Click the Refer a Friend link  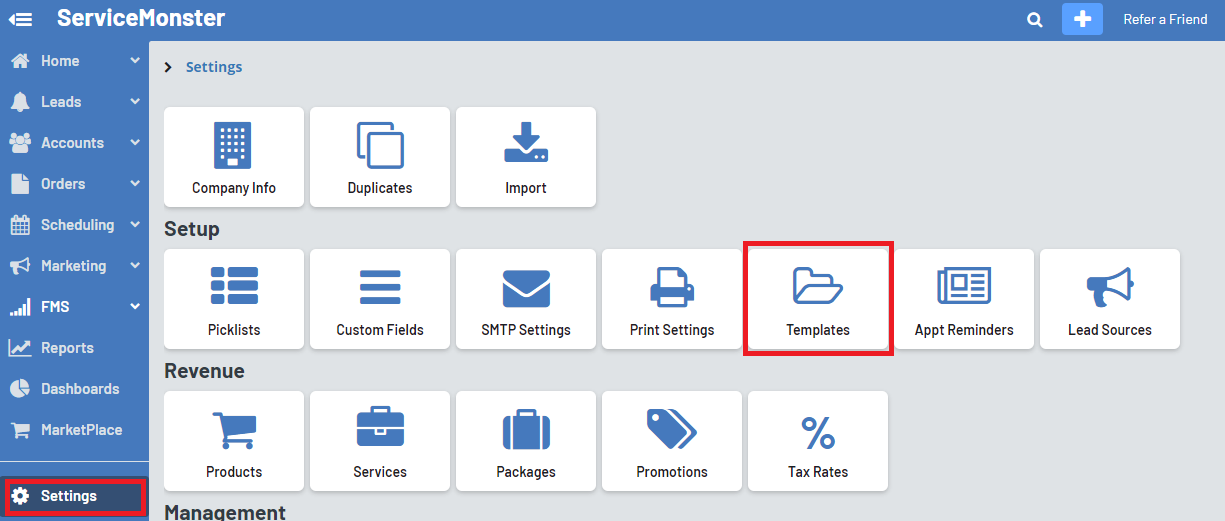[x=1165, y=19]
